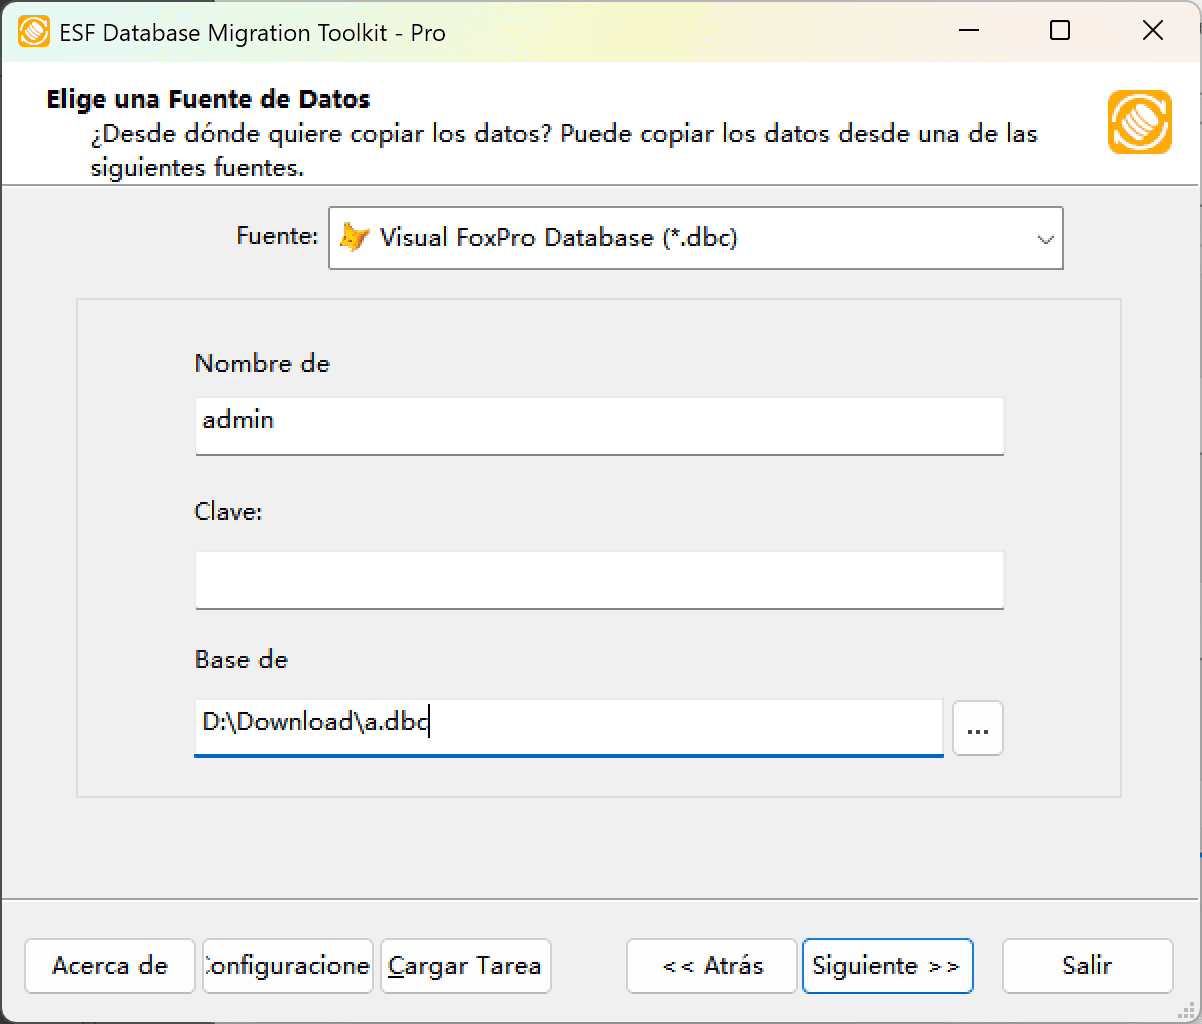Click the Nombre field containing "admin"
The height and width of the screenshot is (1024, 1202).
coord(598,426)
